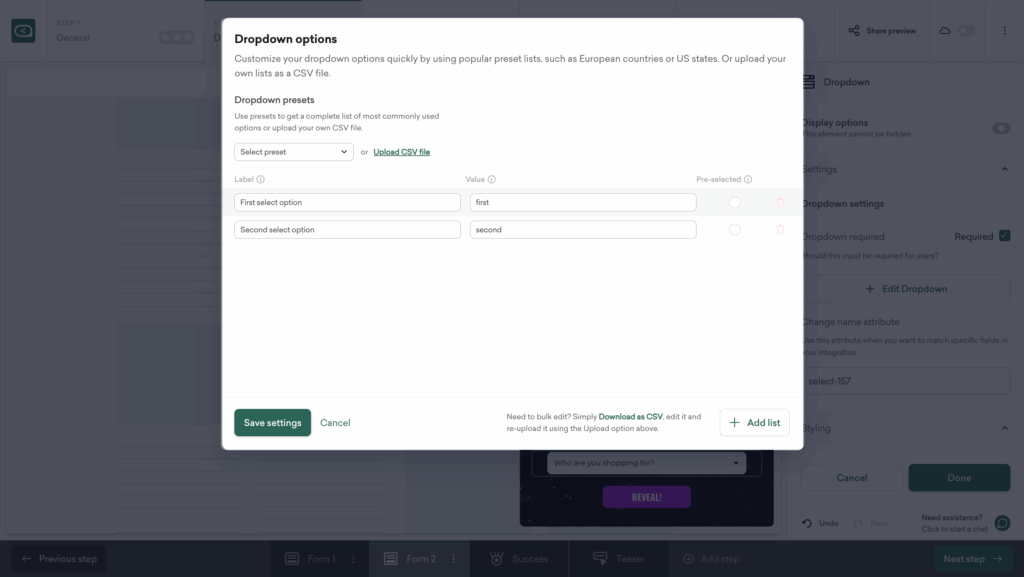Switch to the Teaser tab

[x=618, y=559]
